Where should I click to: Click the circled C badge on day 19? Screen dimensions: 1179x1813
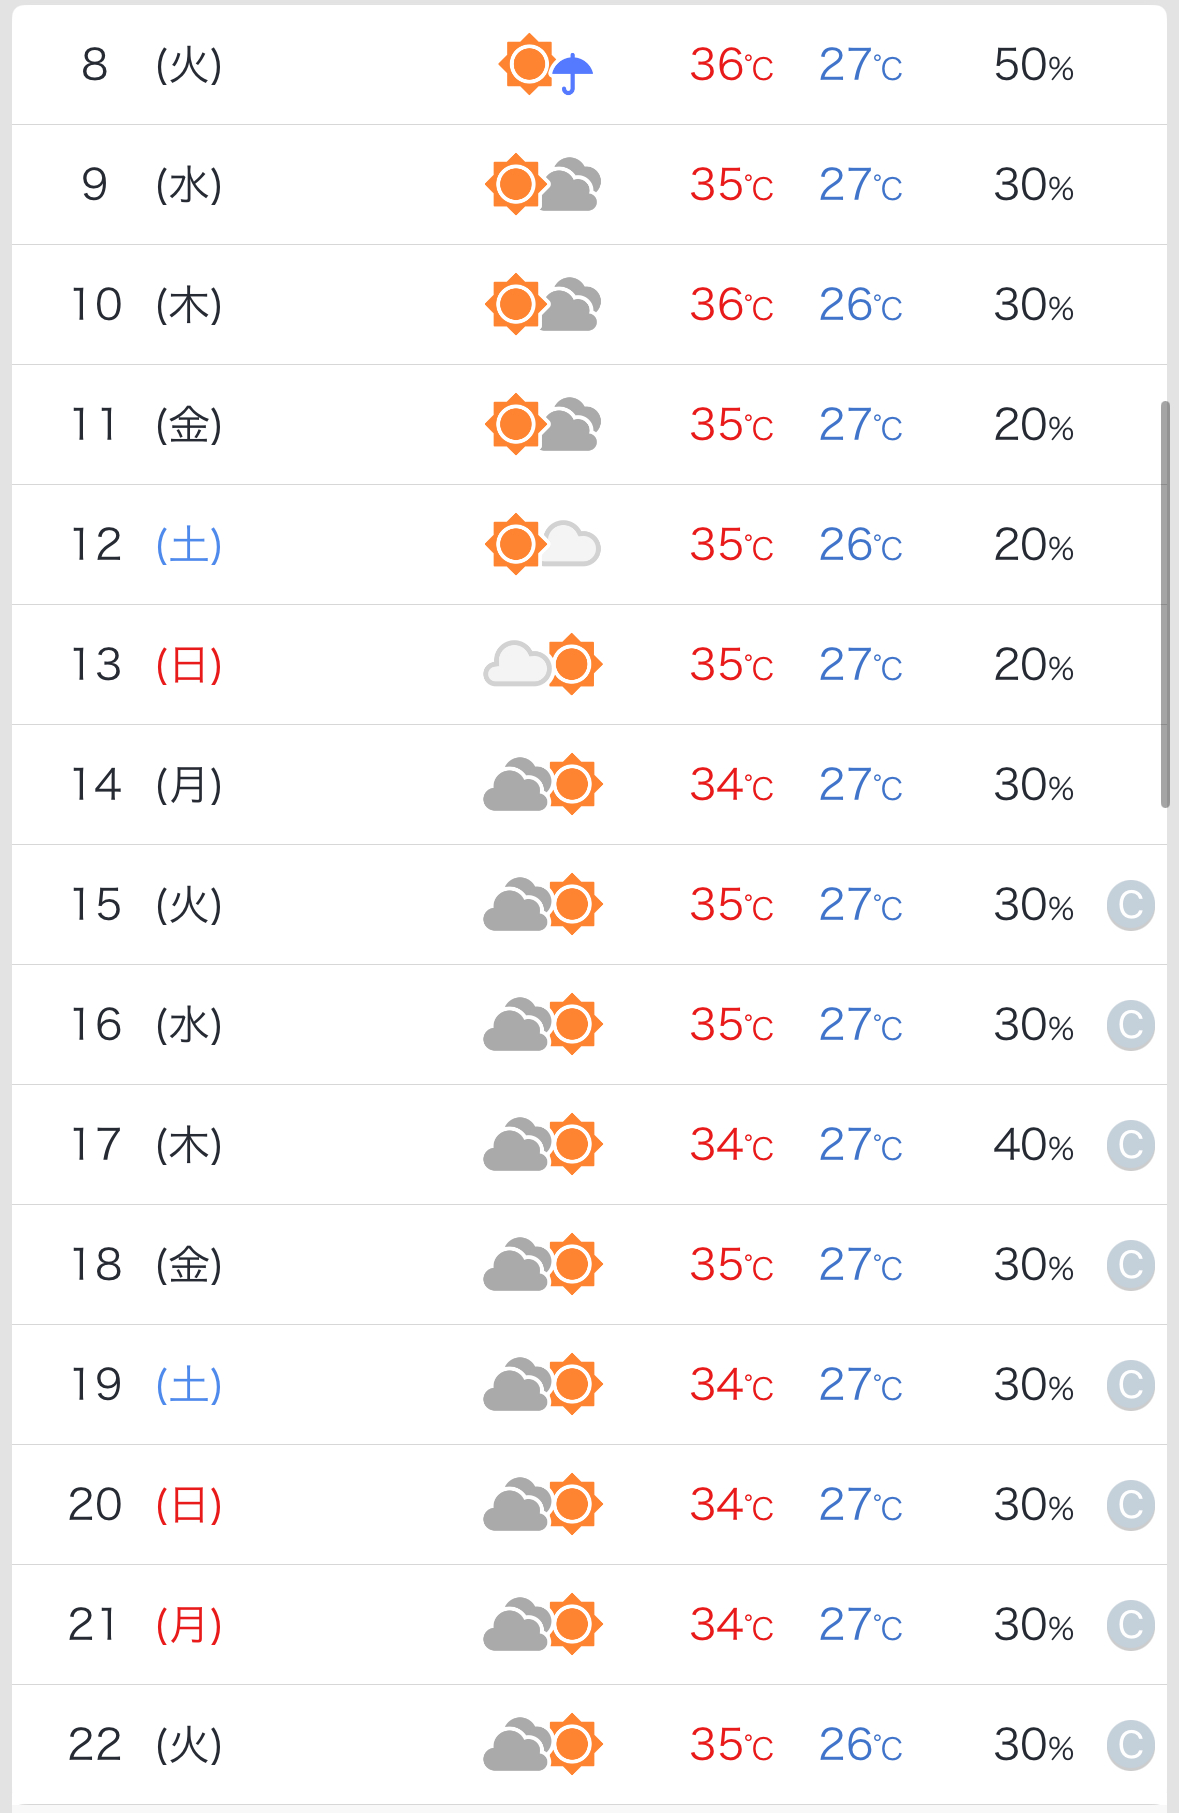[1131, 1385]
